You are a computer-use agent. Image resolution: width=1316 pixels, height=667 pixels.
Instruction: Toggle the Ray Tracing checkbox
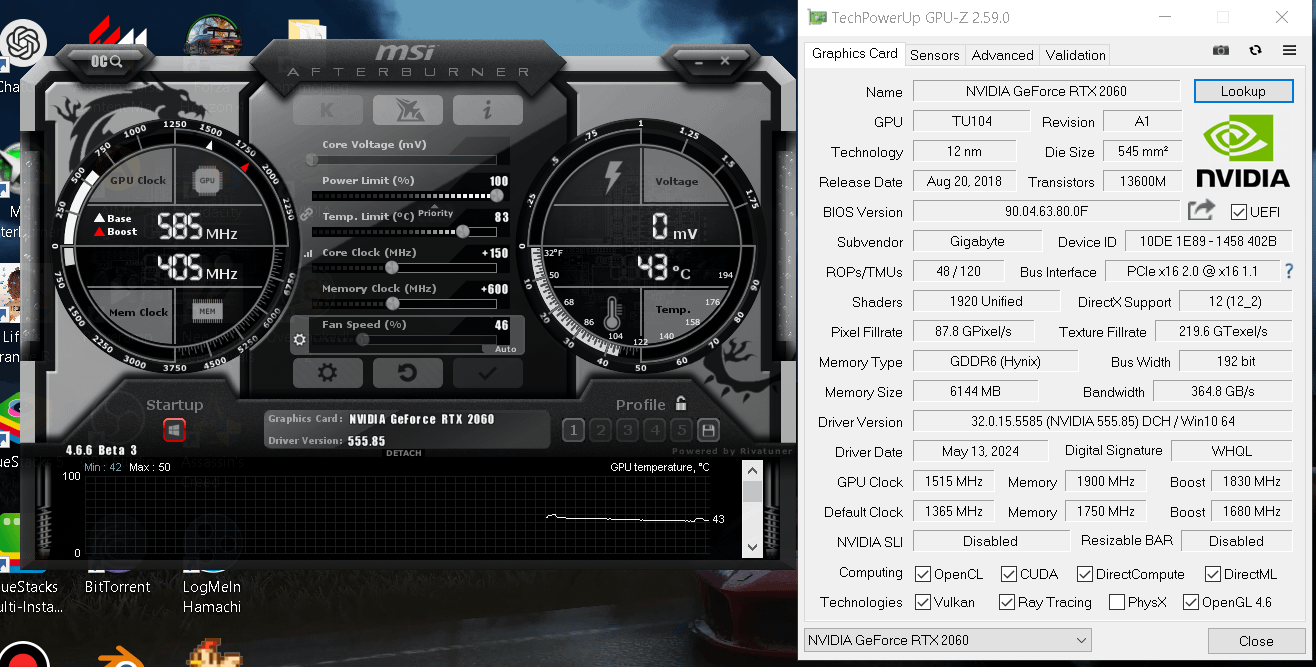(1007, 602)
